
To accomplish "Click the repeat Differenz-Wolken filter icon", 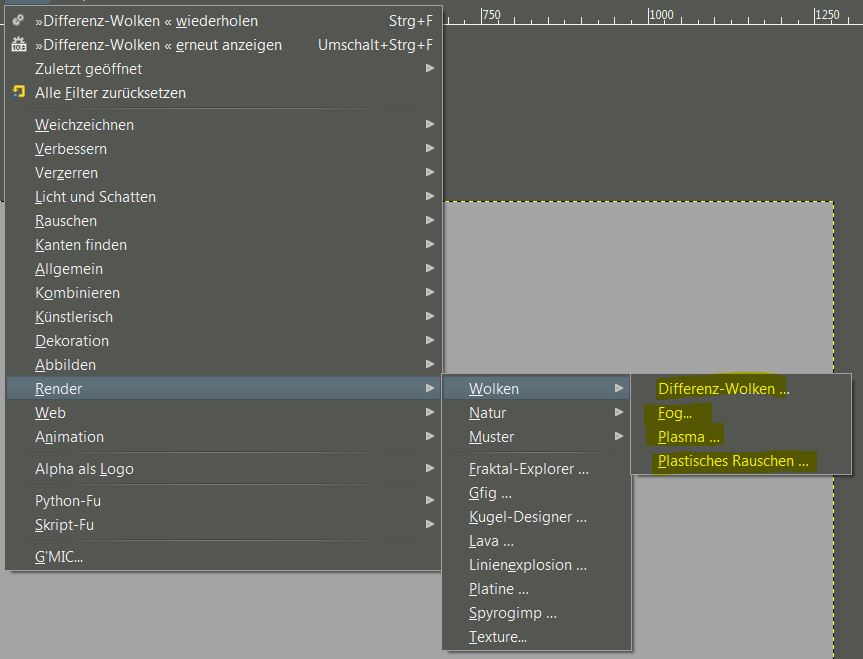I will (x=18, y=20).
